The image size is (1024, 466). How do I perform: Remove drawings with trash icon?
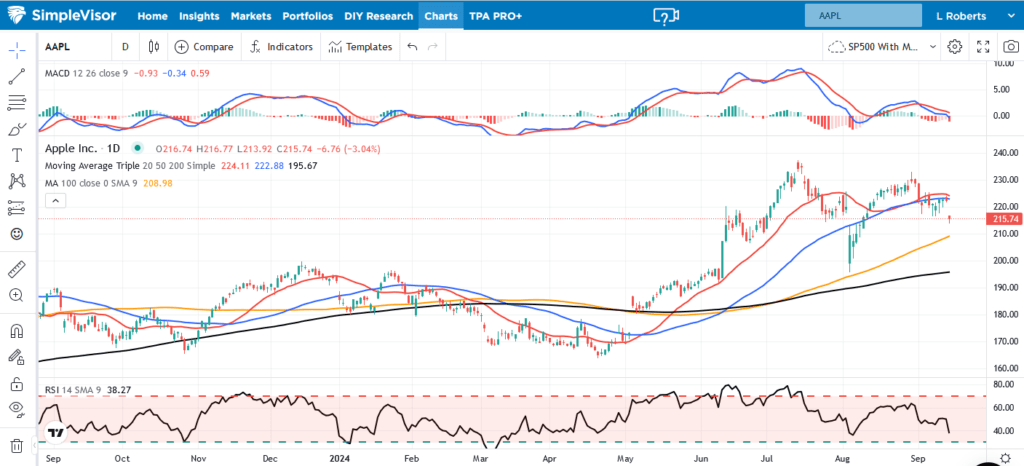tap(17, 446)
